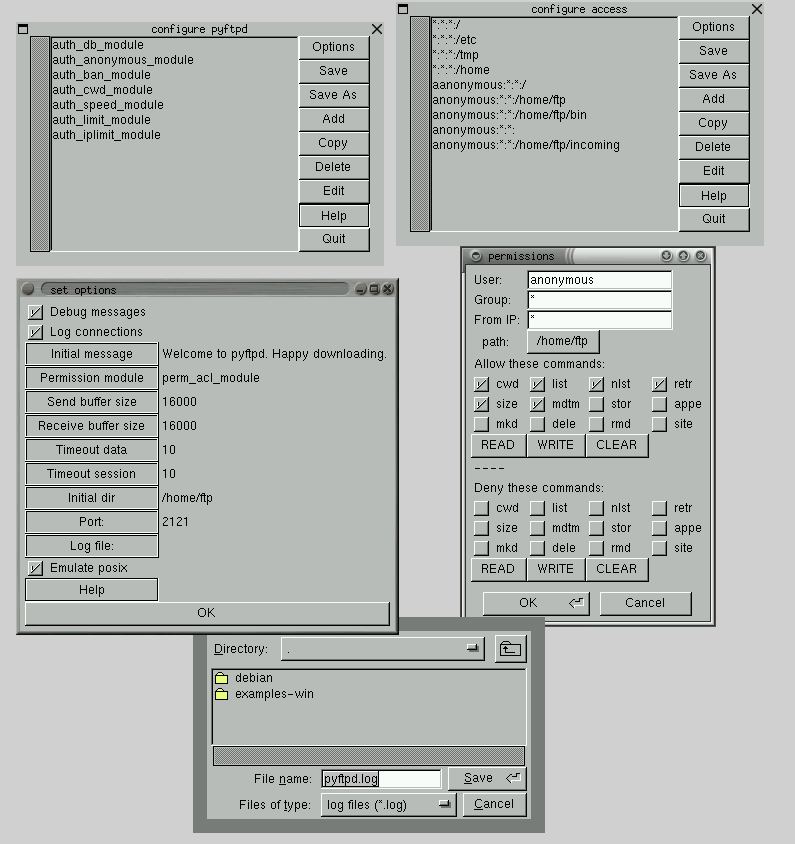Click the set options window menu icon
This screenshot has width=795, height=844.
point(29,289)
